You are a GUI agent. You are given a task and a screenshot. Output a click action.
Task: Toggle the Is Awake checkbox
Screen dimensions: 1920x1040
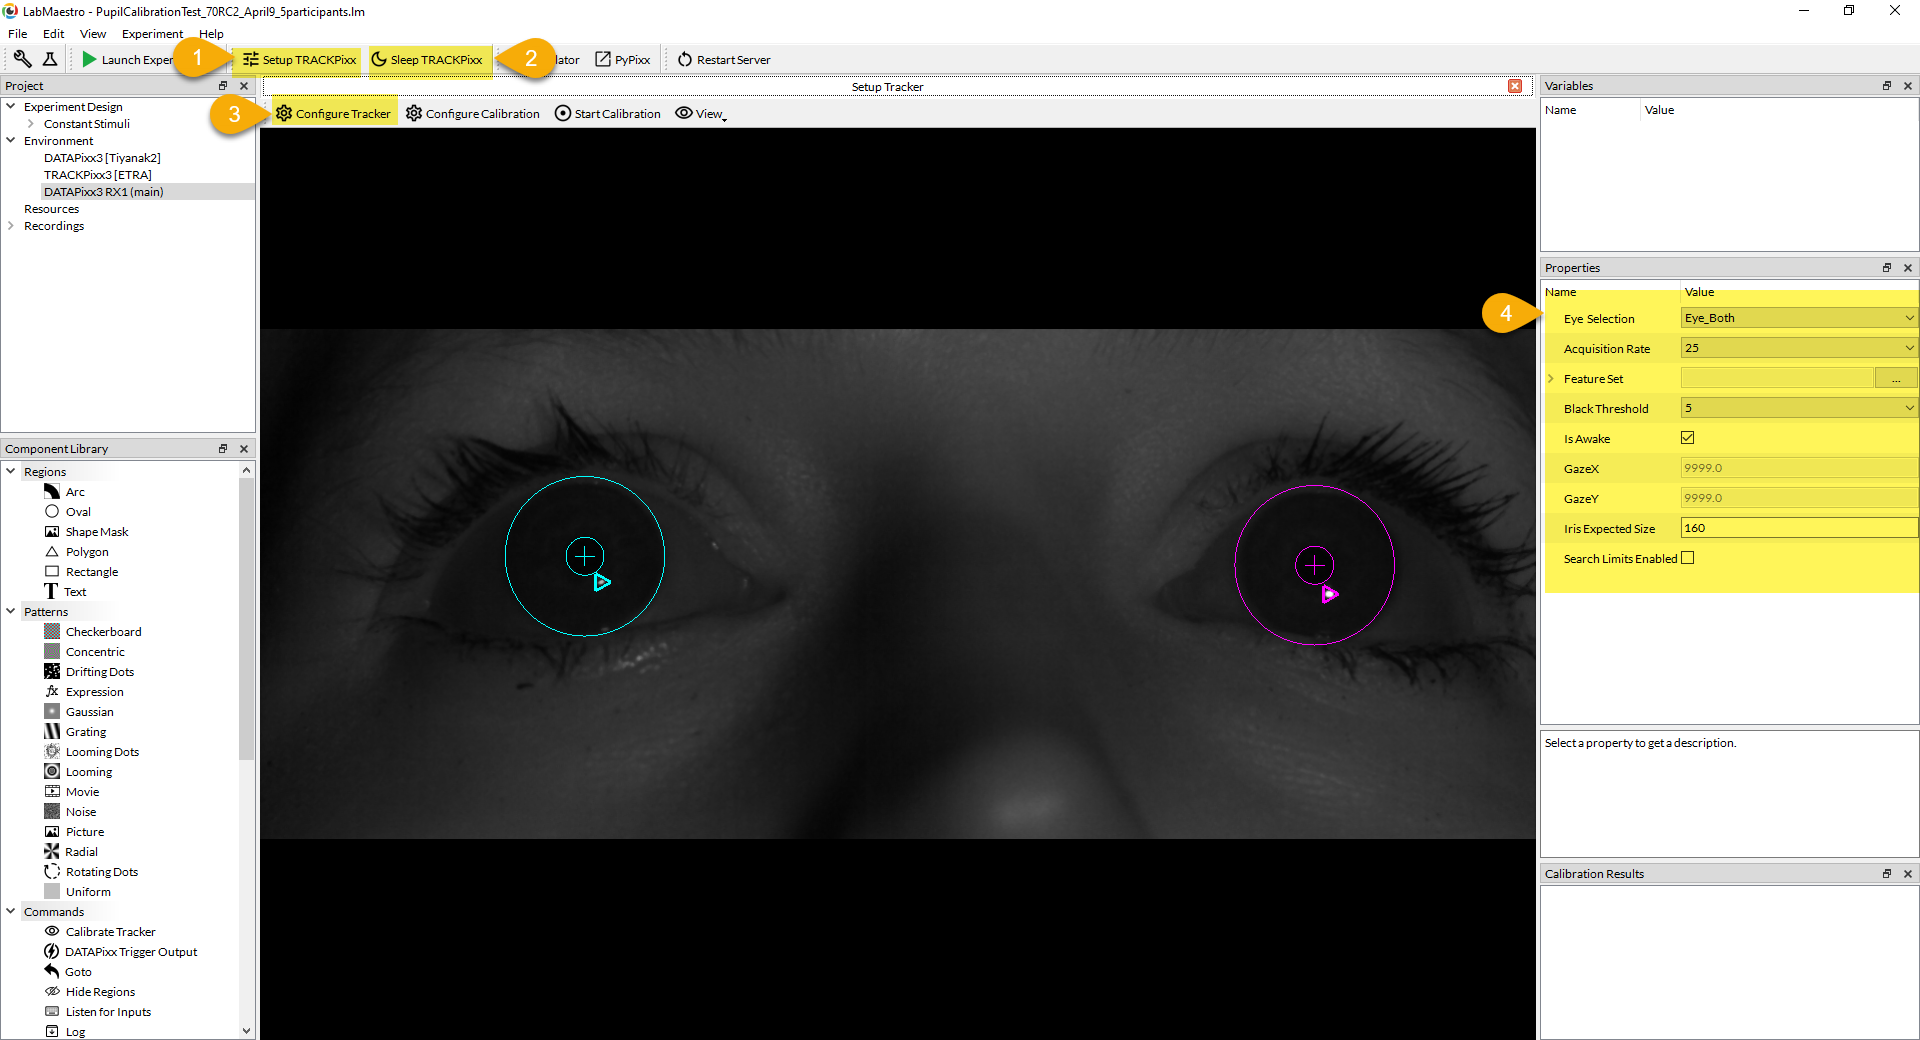pos(1688,438)
